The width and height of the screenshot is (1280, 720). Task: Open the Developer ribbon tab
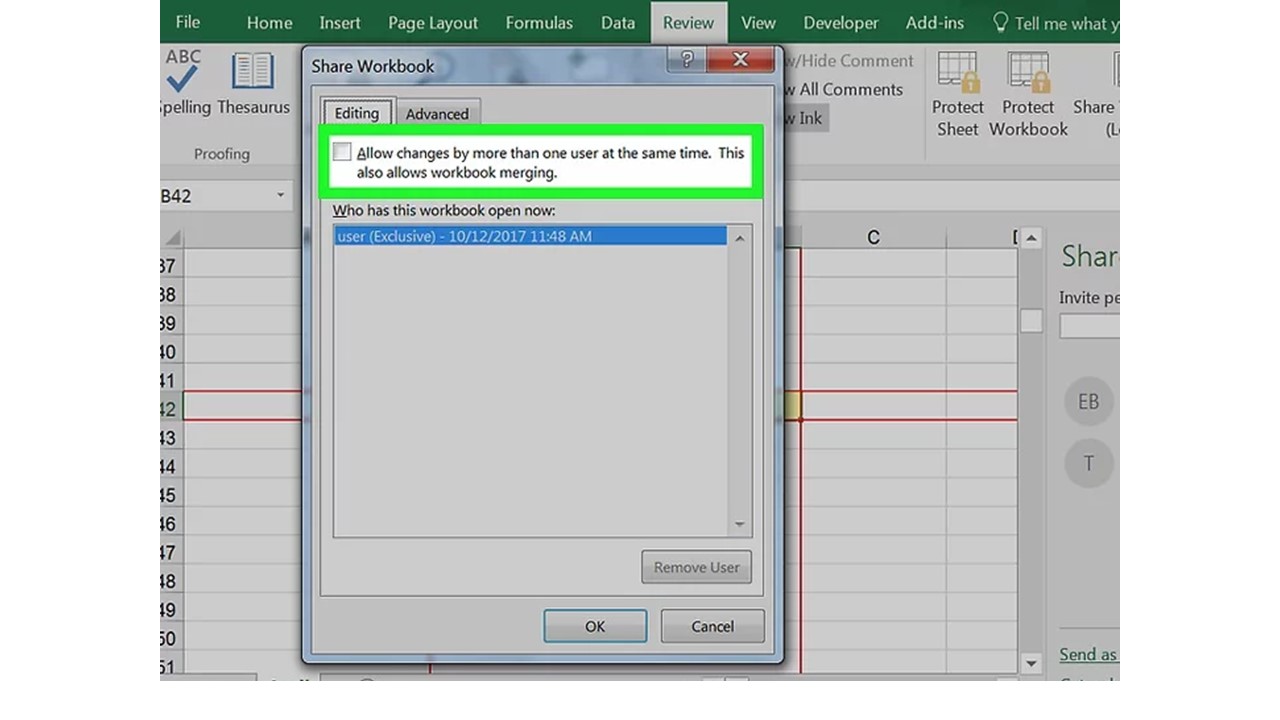(840, 22)
